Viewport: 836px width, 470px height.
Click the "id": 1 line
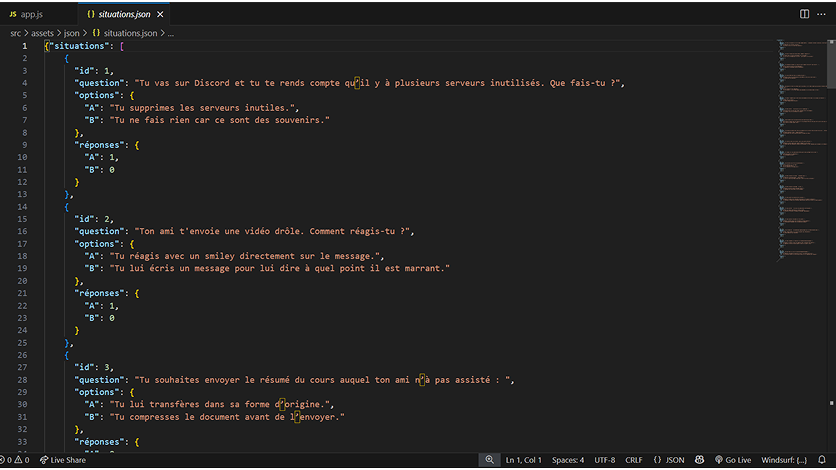coord(94,70)
